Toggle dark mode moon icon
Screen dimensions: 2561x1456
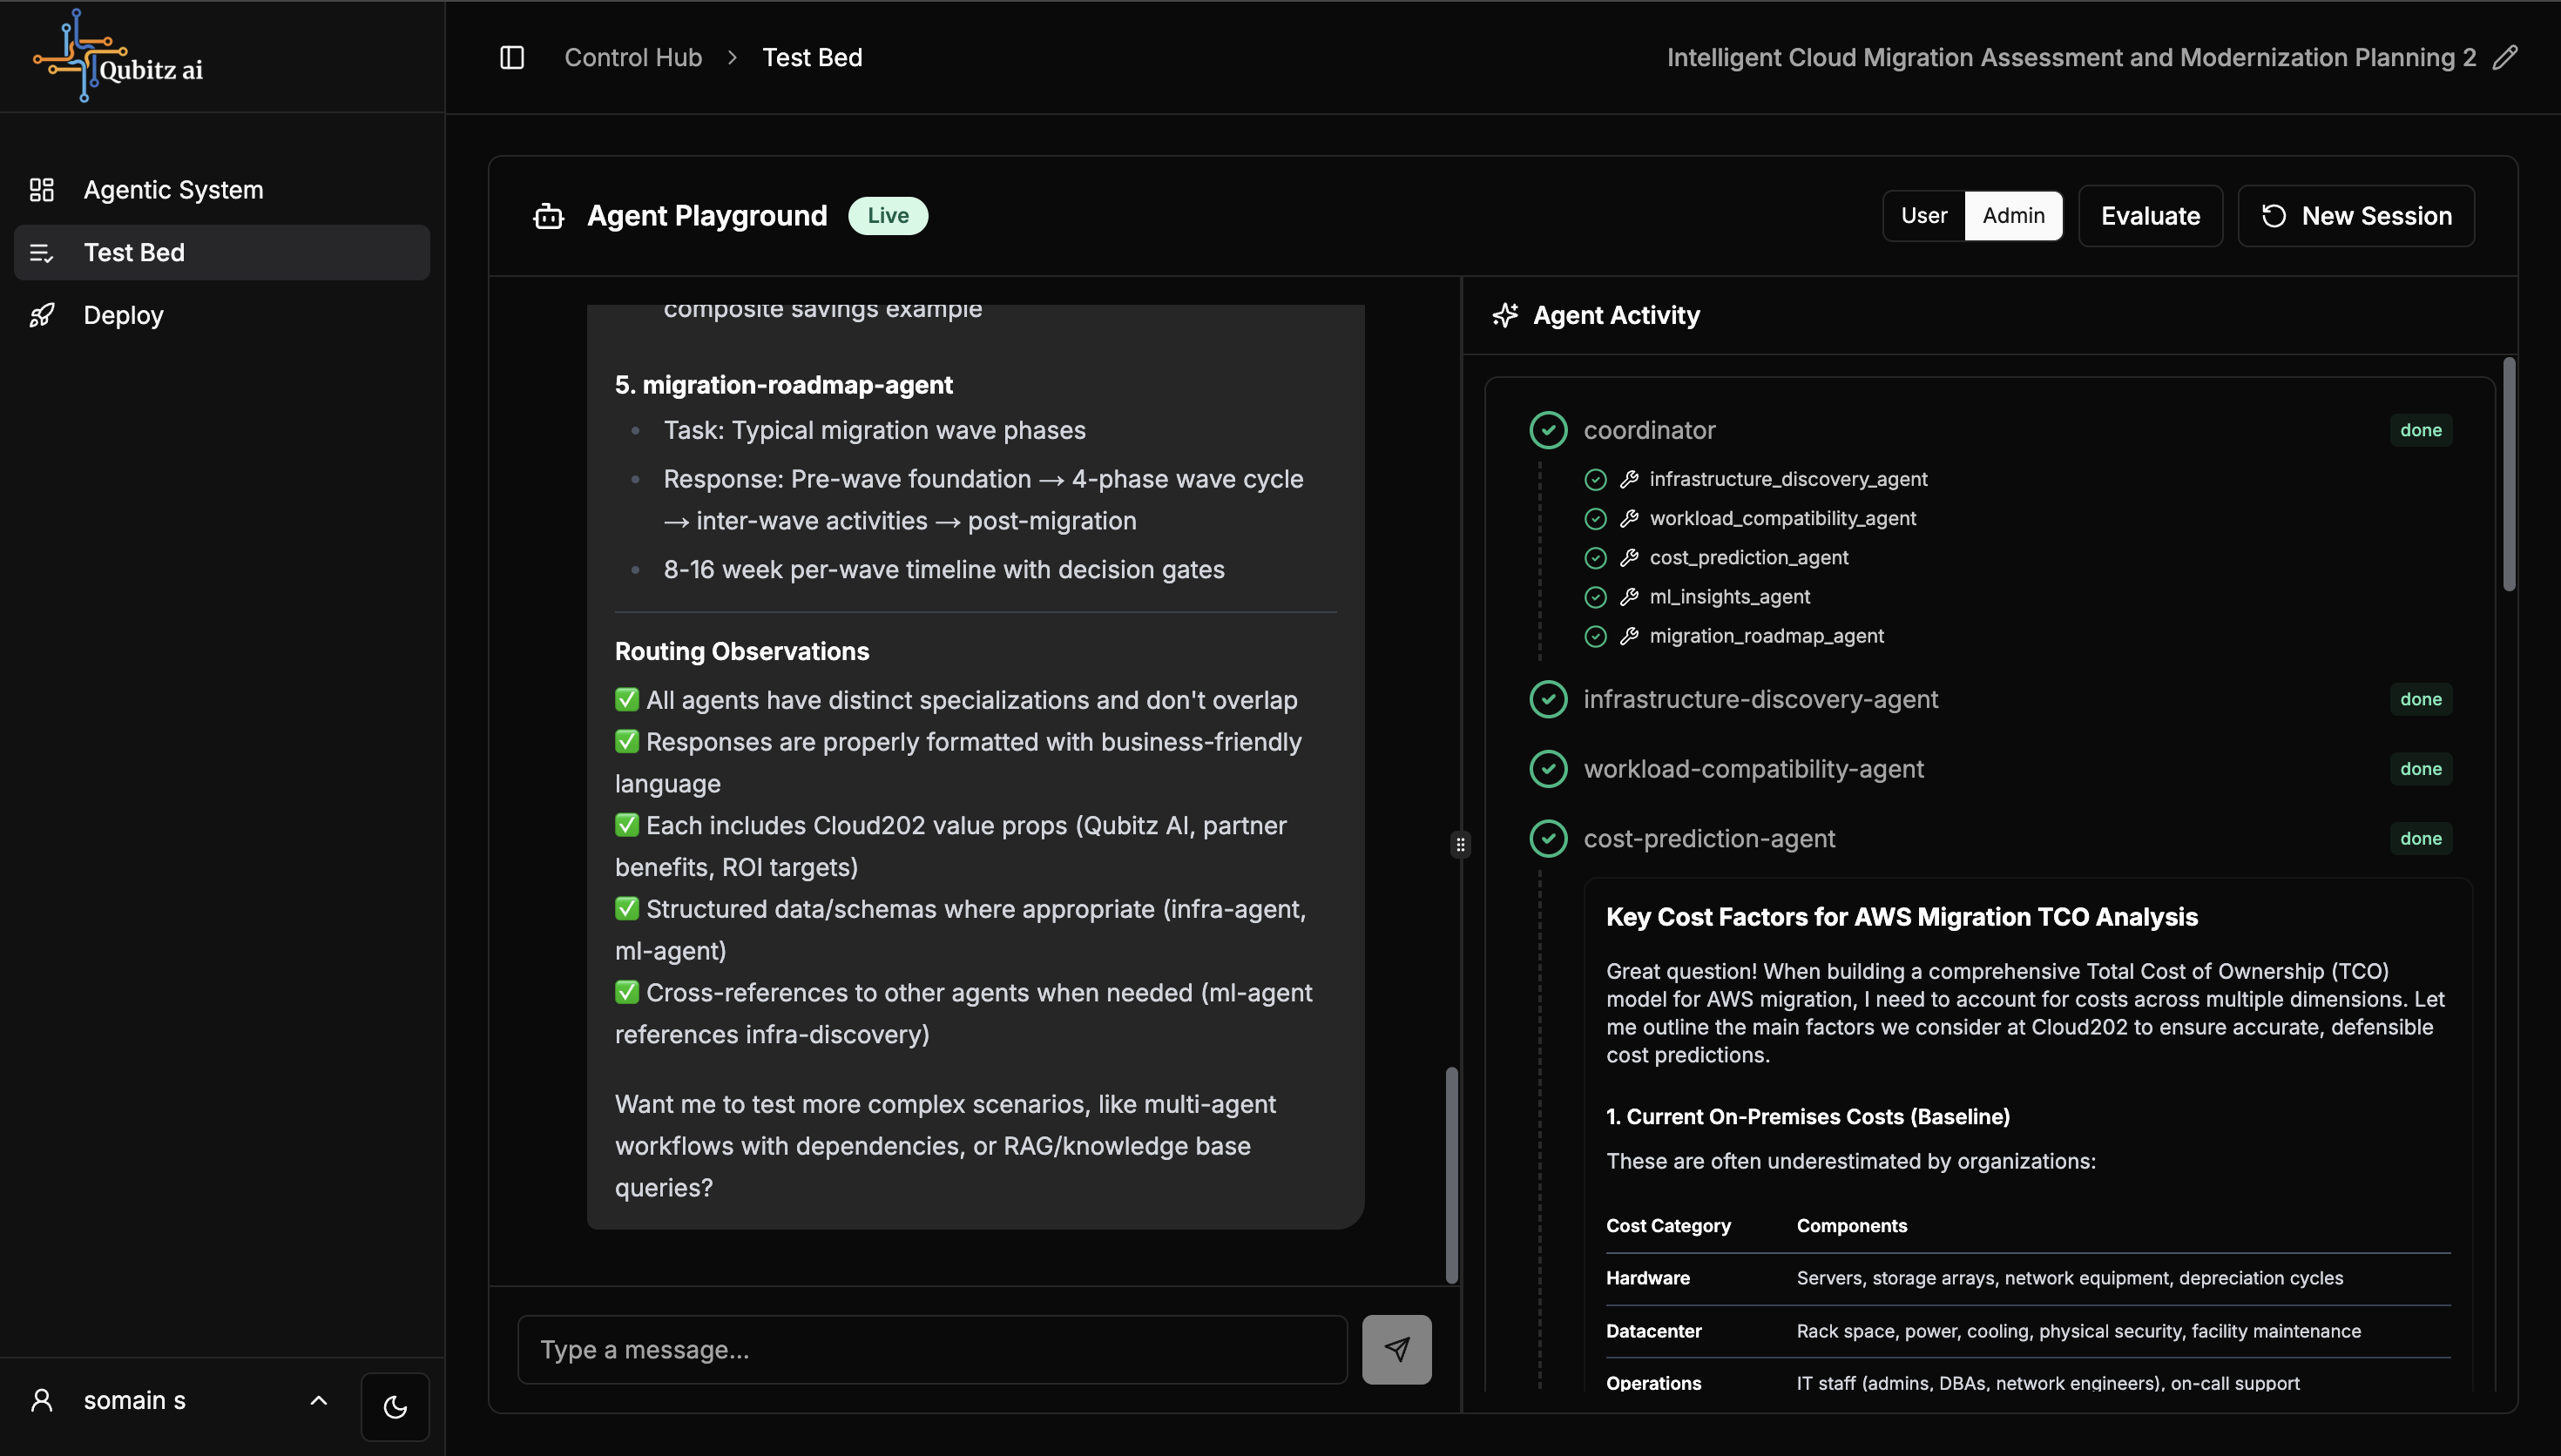click(x=395, y=1407)
